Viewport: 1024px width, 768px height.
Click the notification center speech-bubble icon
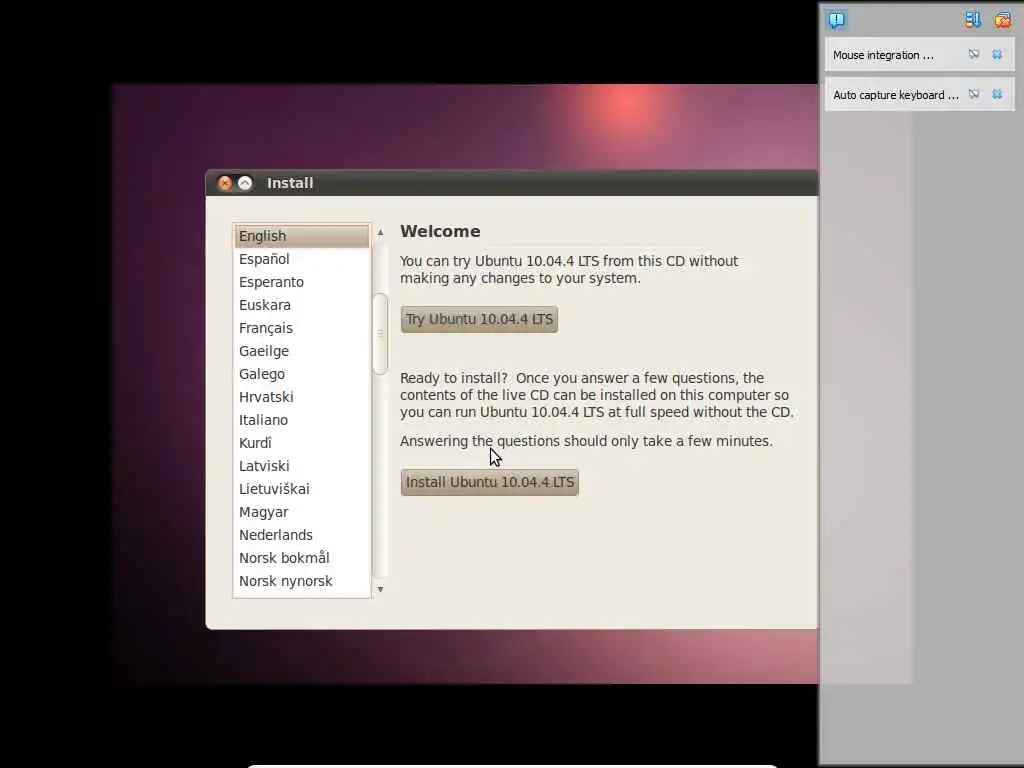pos(837,20)
